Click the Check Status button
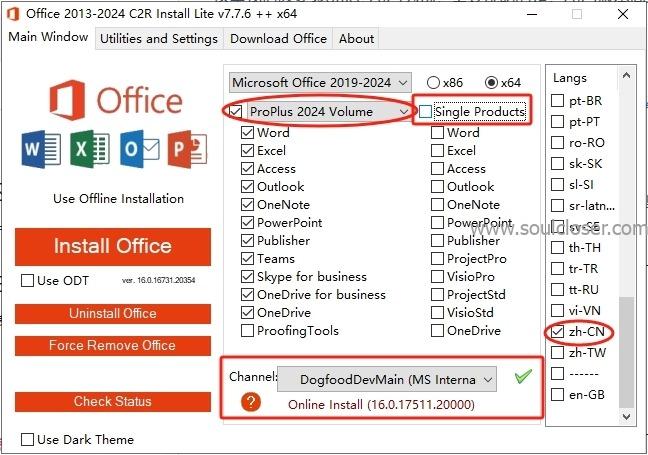This screenshot has width=648, height=455. tap(113, 401)
